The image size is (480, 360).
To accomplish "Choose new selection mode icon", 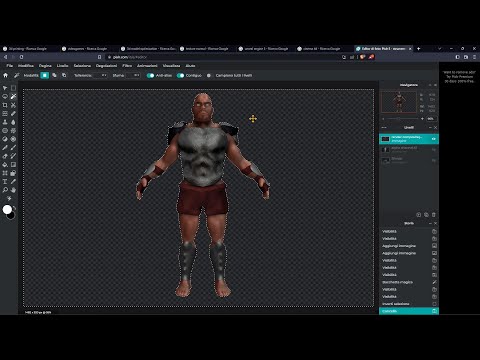I will point(45,75).
